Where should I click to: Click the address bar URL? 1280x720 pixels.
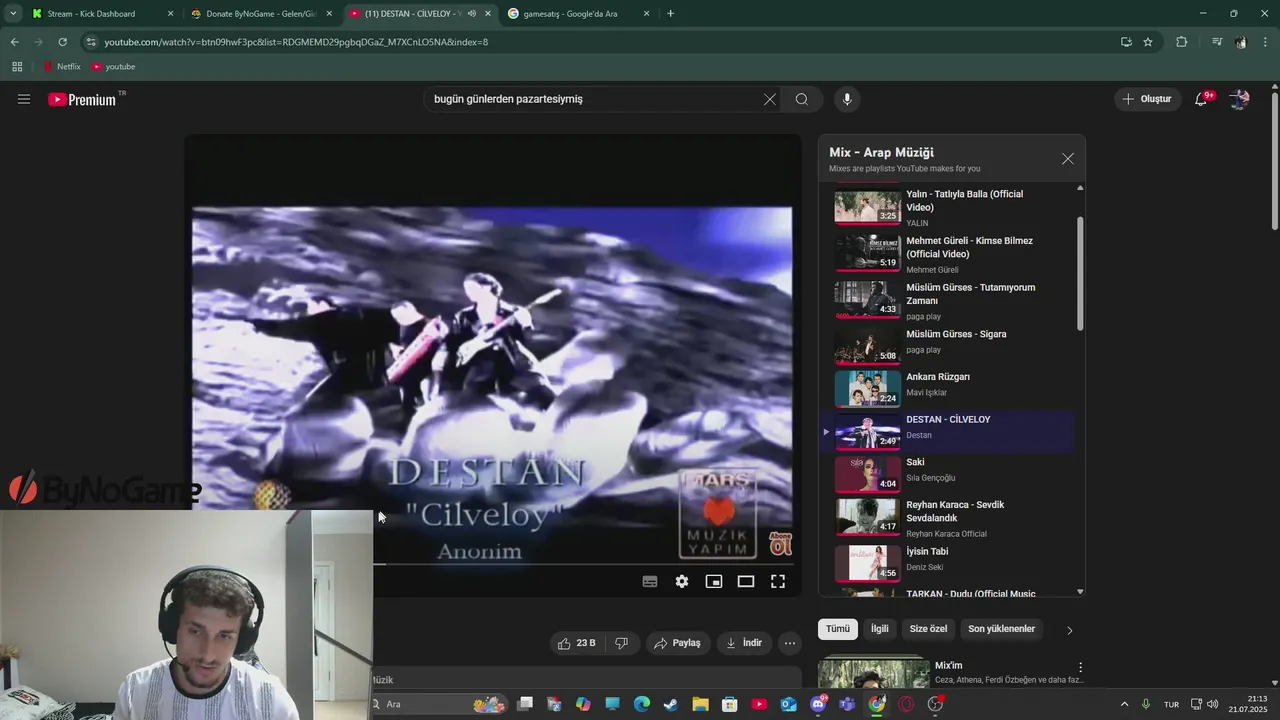(296, 42)
